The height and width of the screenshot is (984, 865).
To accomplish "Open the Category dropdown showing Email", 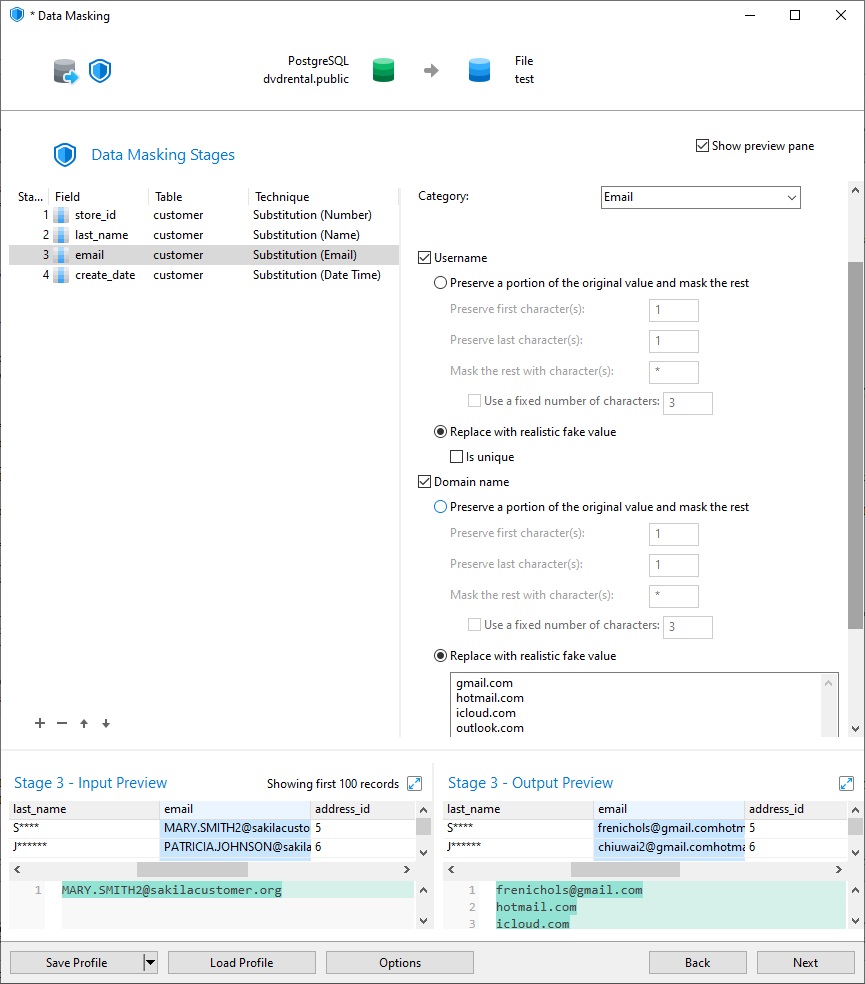I will pos(701,197).
